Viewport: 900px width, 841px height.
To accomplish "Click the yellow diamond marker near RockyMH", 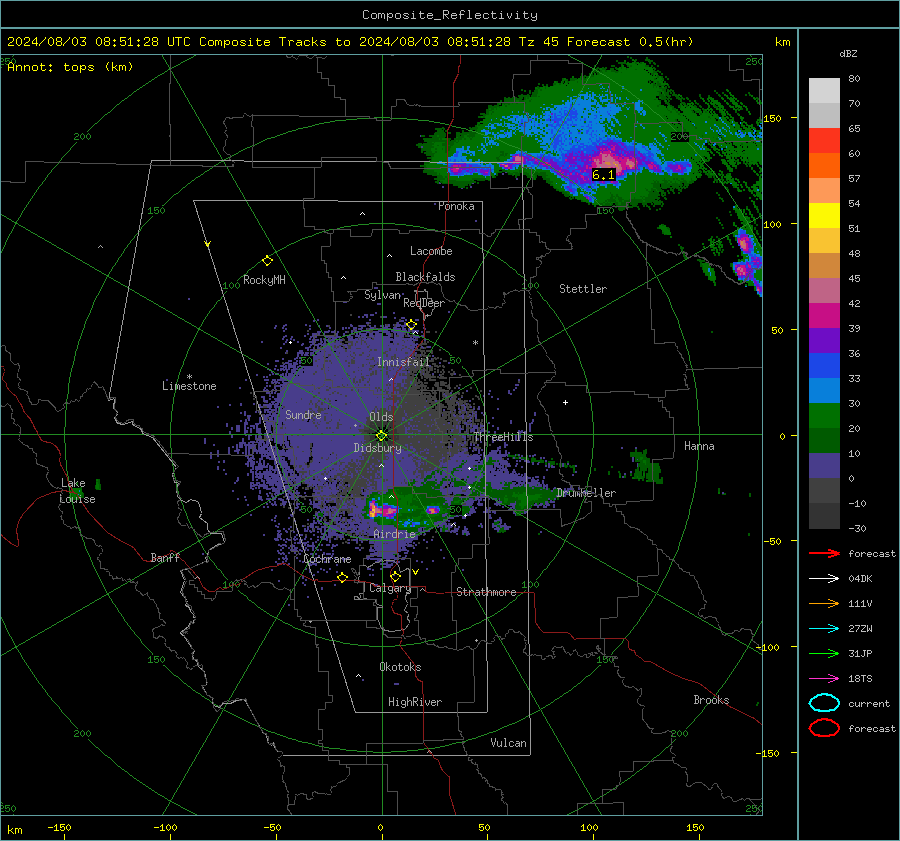I will tap(267, 261).
